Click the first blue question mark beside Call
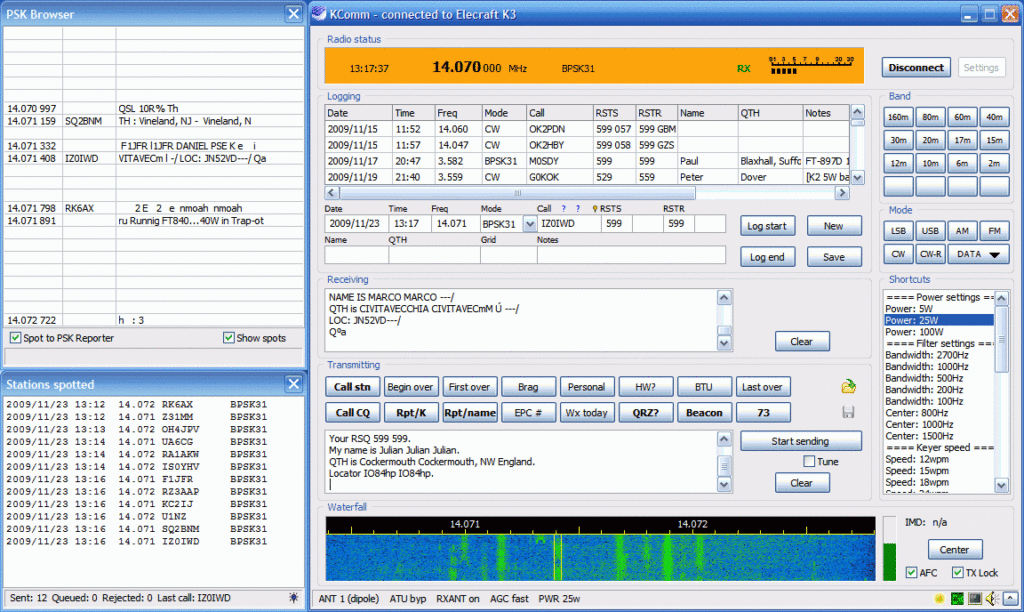The image size is (1024, 612). click(565, 209)
